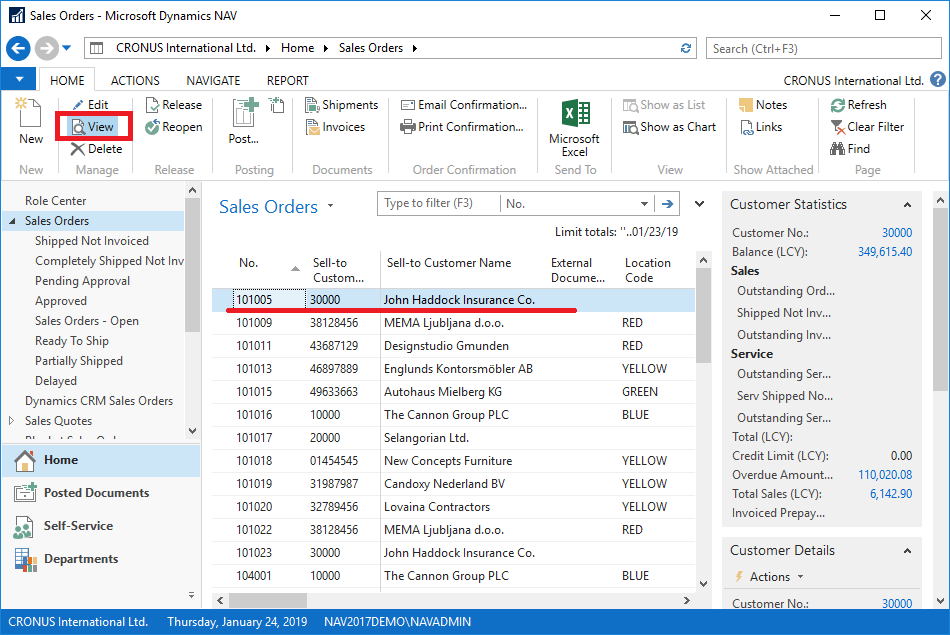Focus the Search (Ctrl+F3) box
The image size is (950, 635).
(823, 48)
